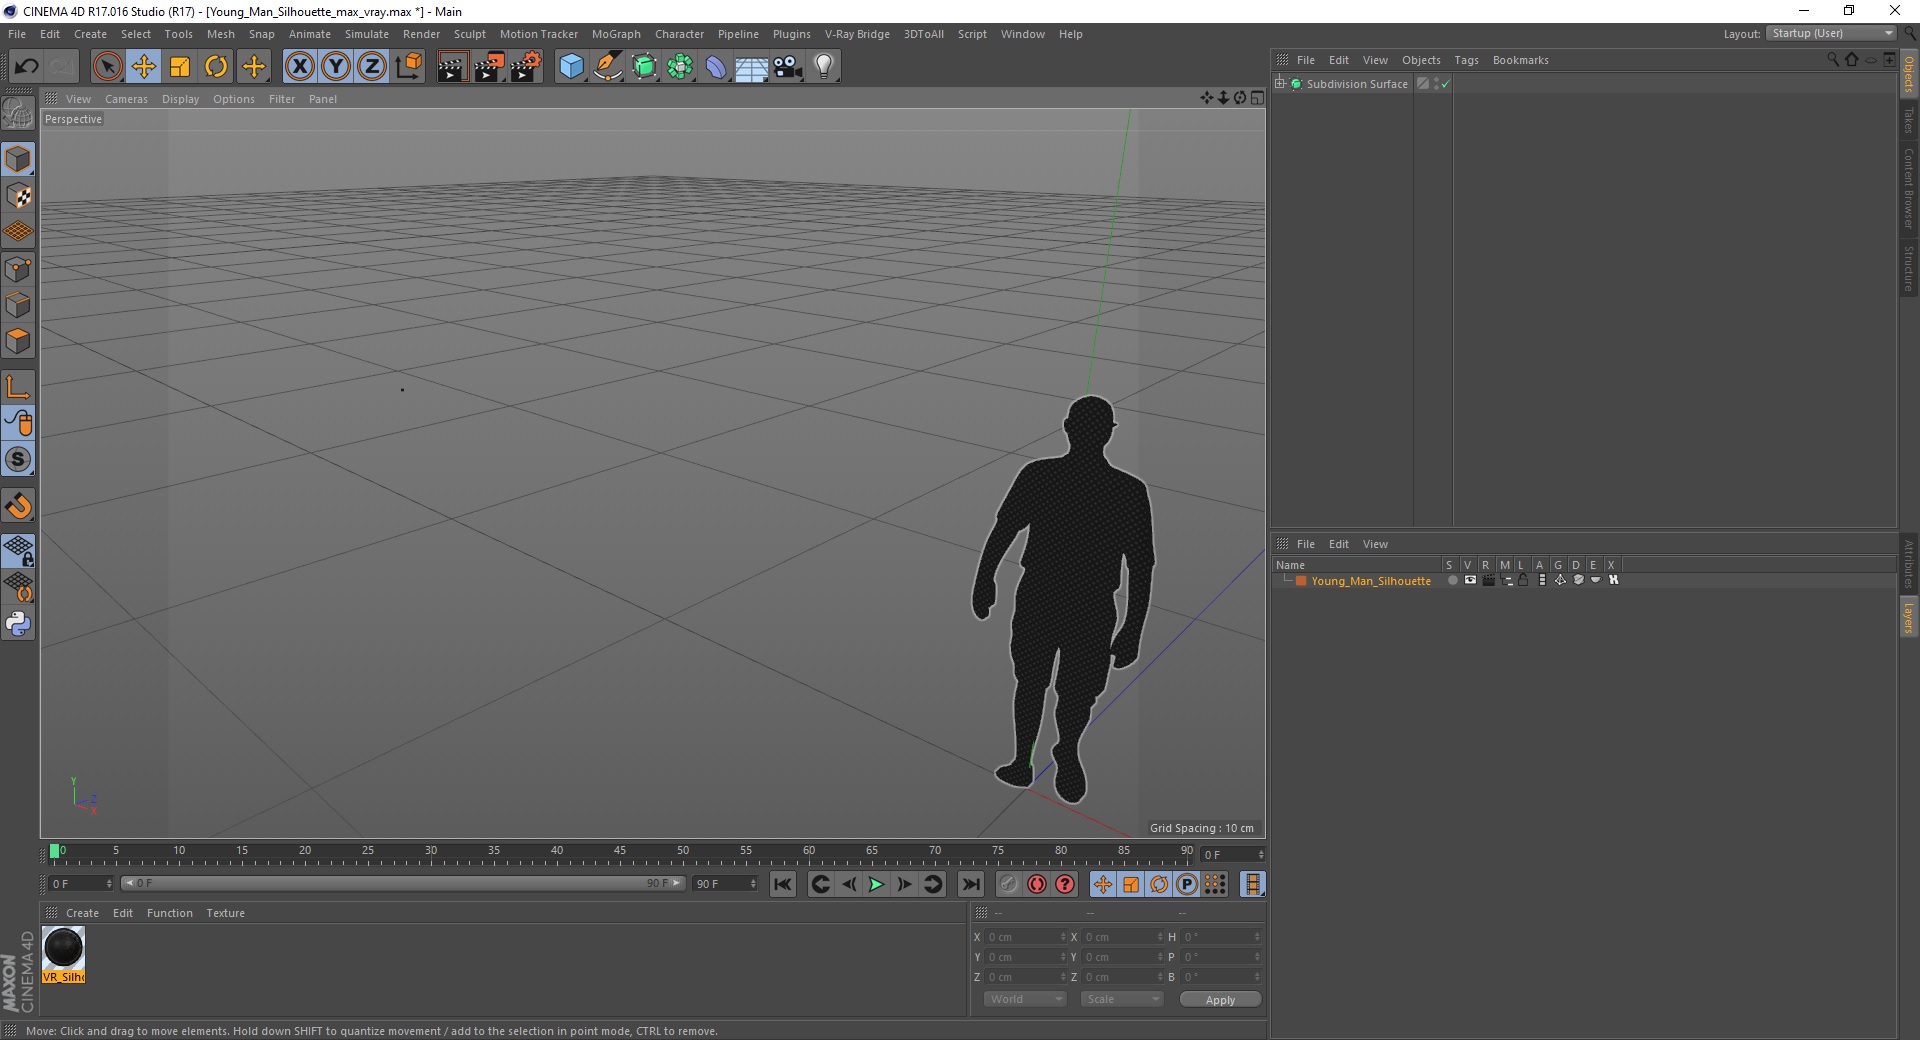Open the MoGraph menu
The width and height of the screenshot is (1920, 1040).
coord(616,34)
